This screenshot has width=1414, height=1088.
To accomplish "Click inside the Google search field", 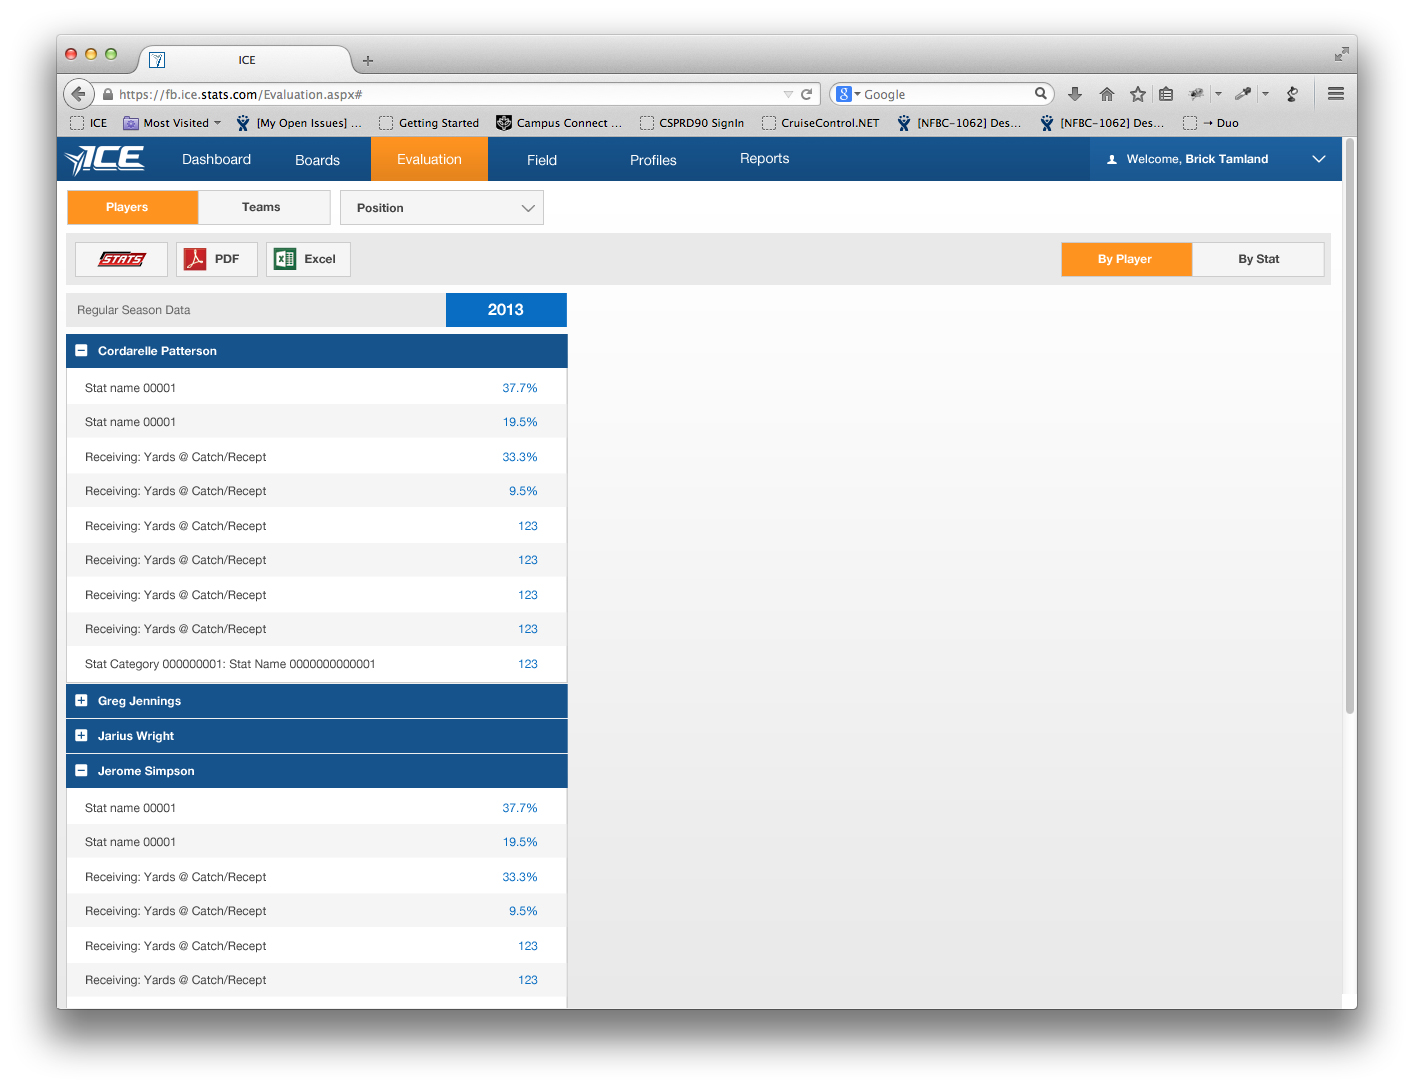I will click(940, 93).
